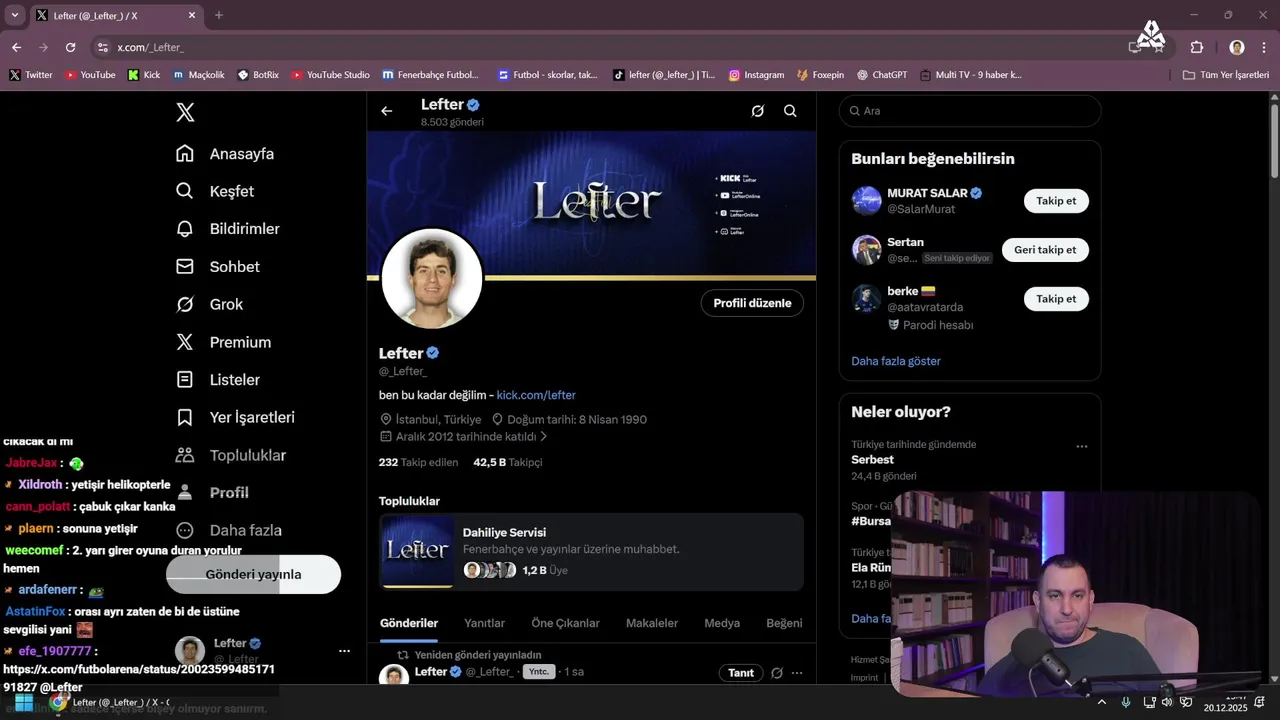Open Grok icon in sidebar
Screen dimensions: 1280x720
click(x=185, y=304)
